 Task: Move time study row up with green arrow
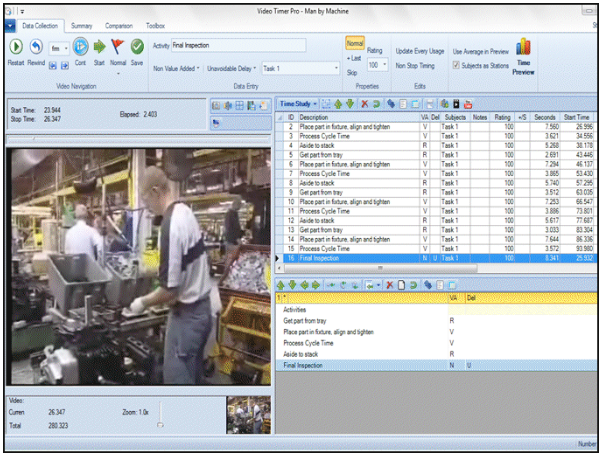pos(338,104)
